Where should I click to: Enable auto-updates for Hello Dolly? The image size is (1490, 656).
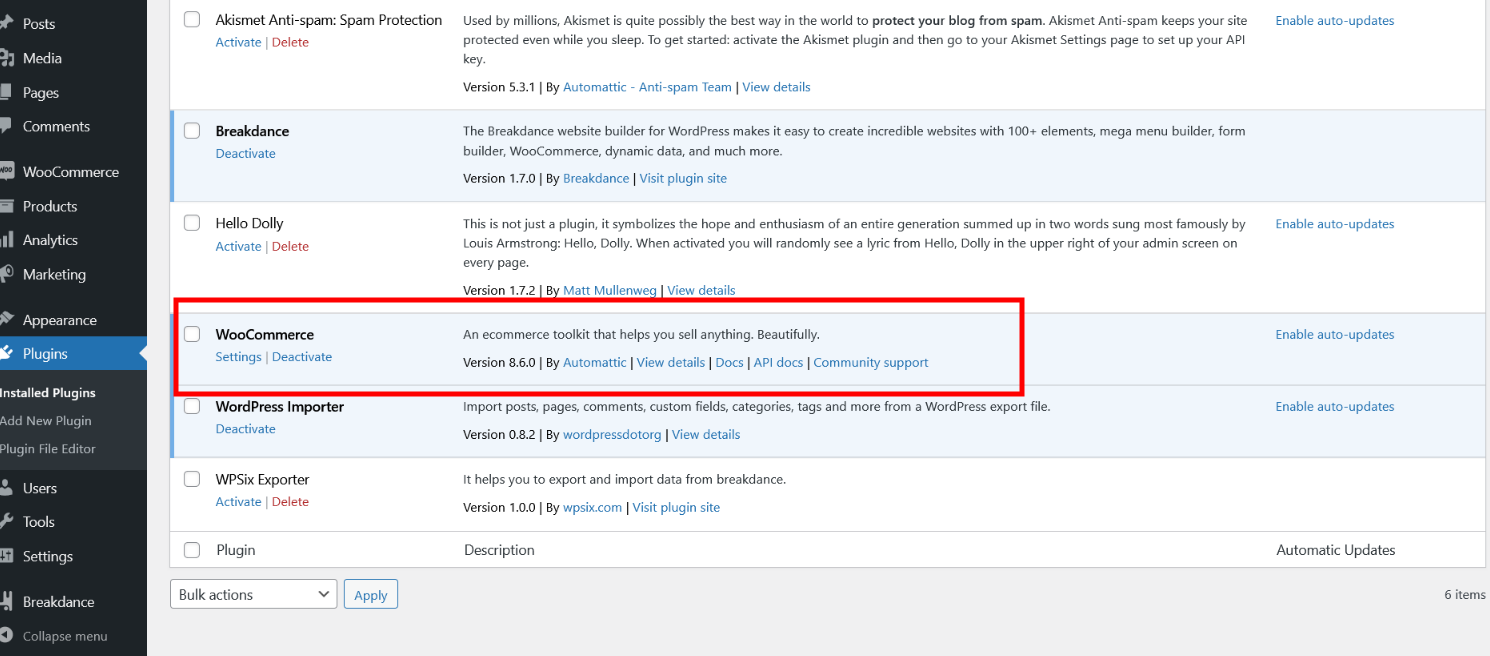(1334, 224)
